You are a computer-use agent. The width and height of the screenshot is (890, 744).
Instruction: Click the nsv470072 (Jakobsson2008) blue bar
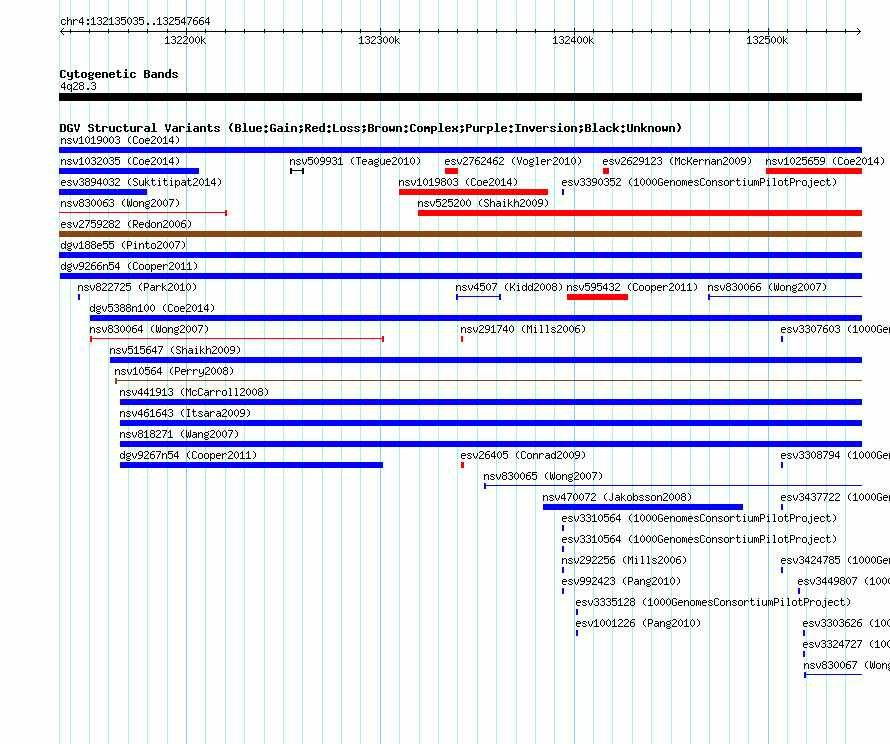[x=643, y=507]
